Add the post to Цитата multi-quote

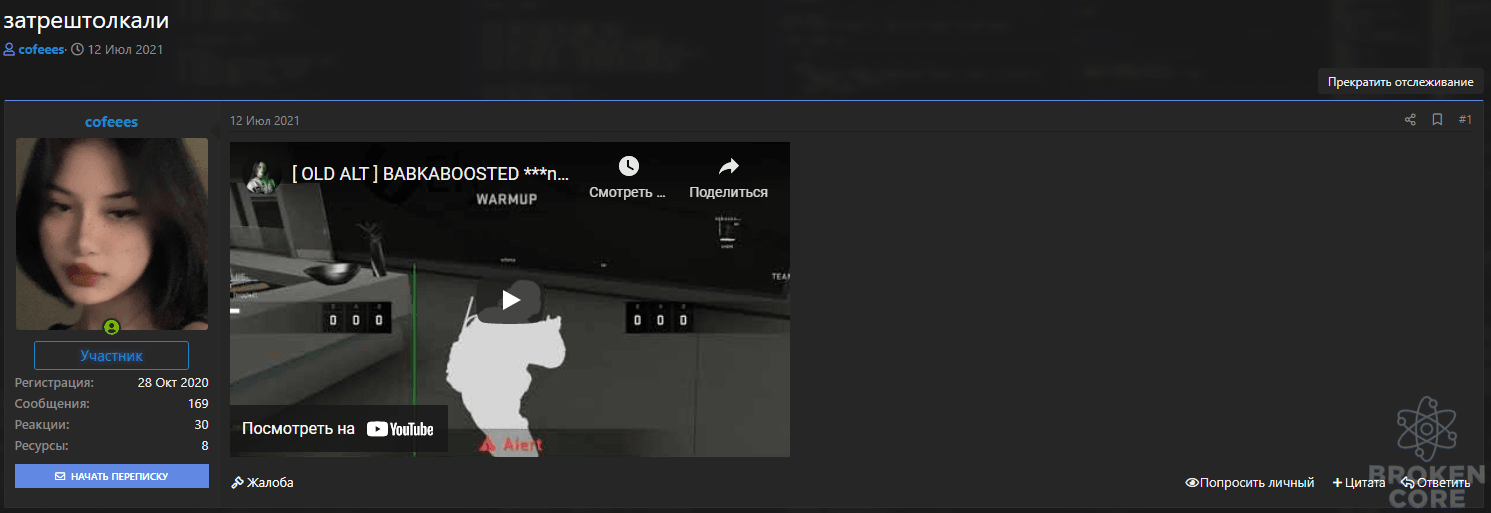click(1359, 483)
